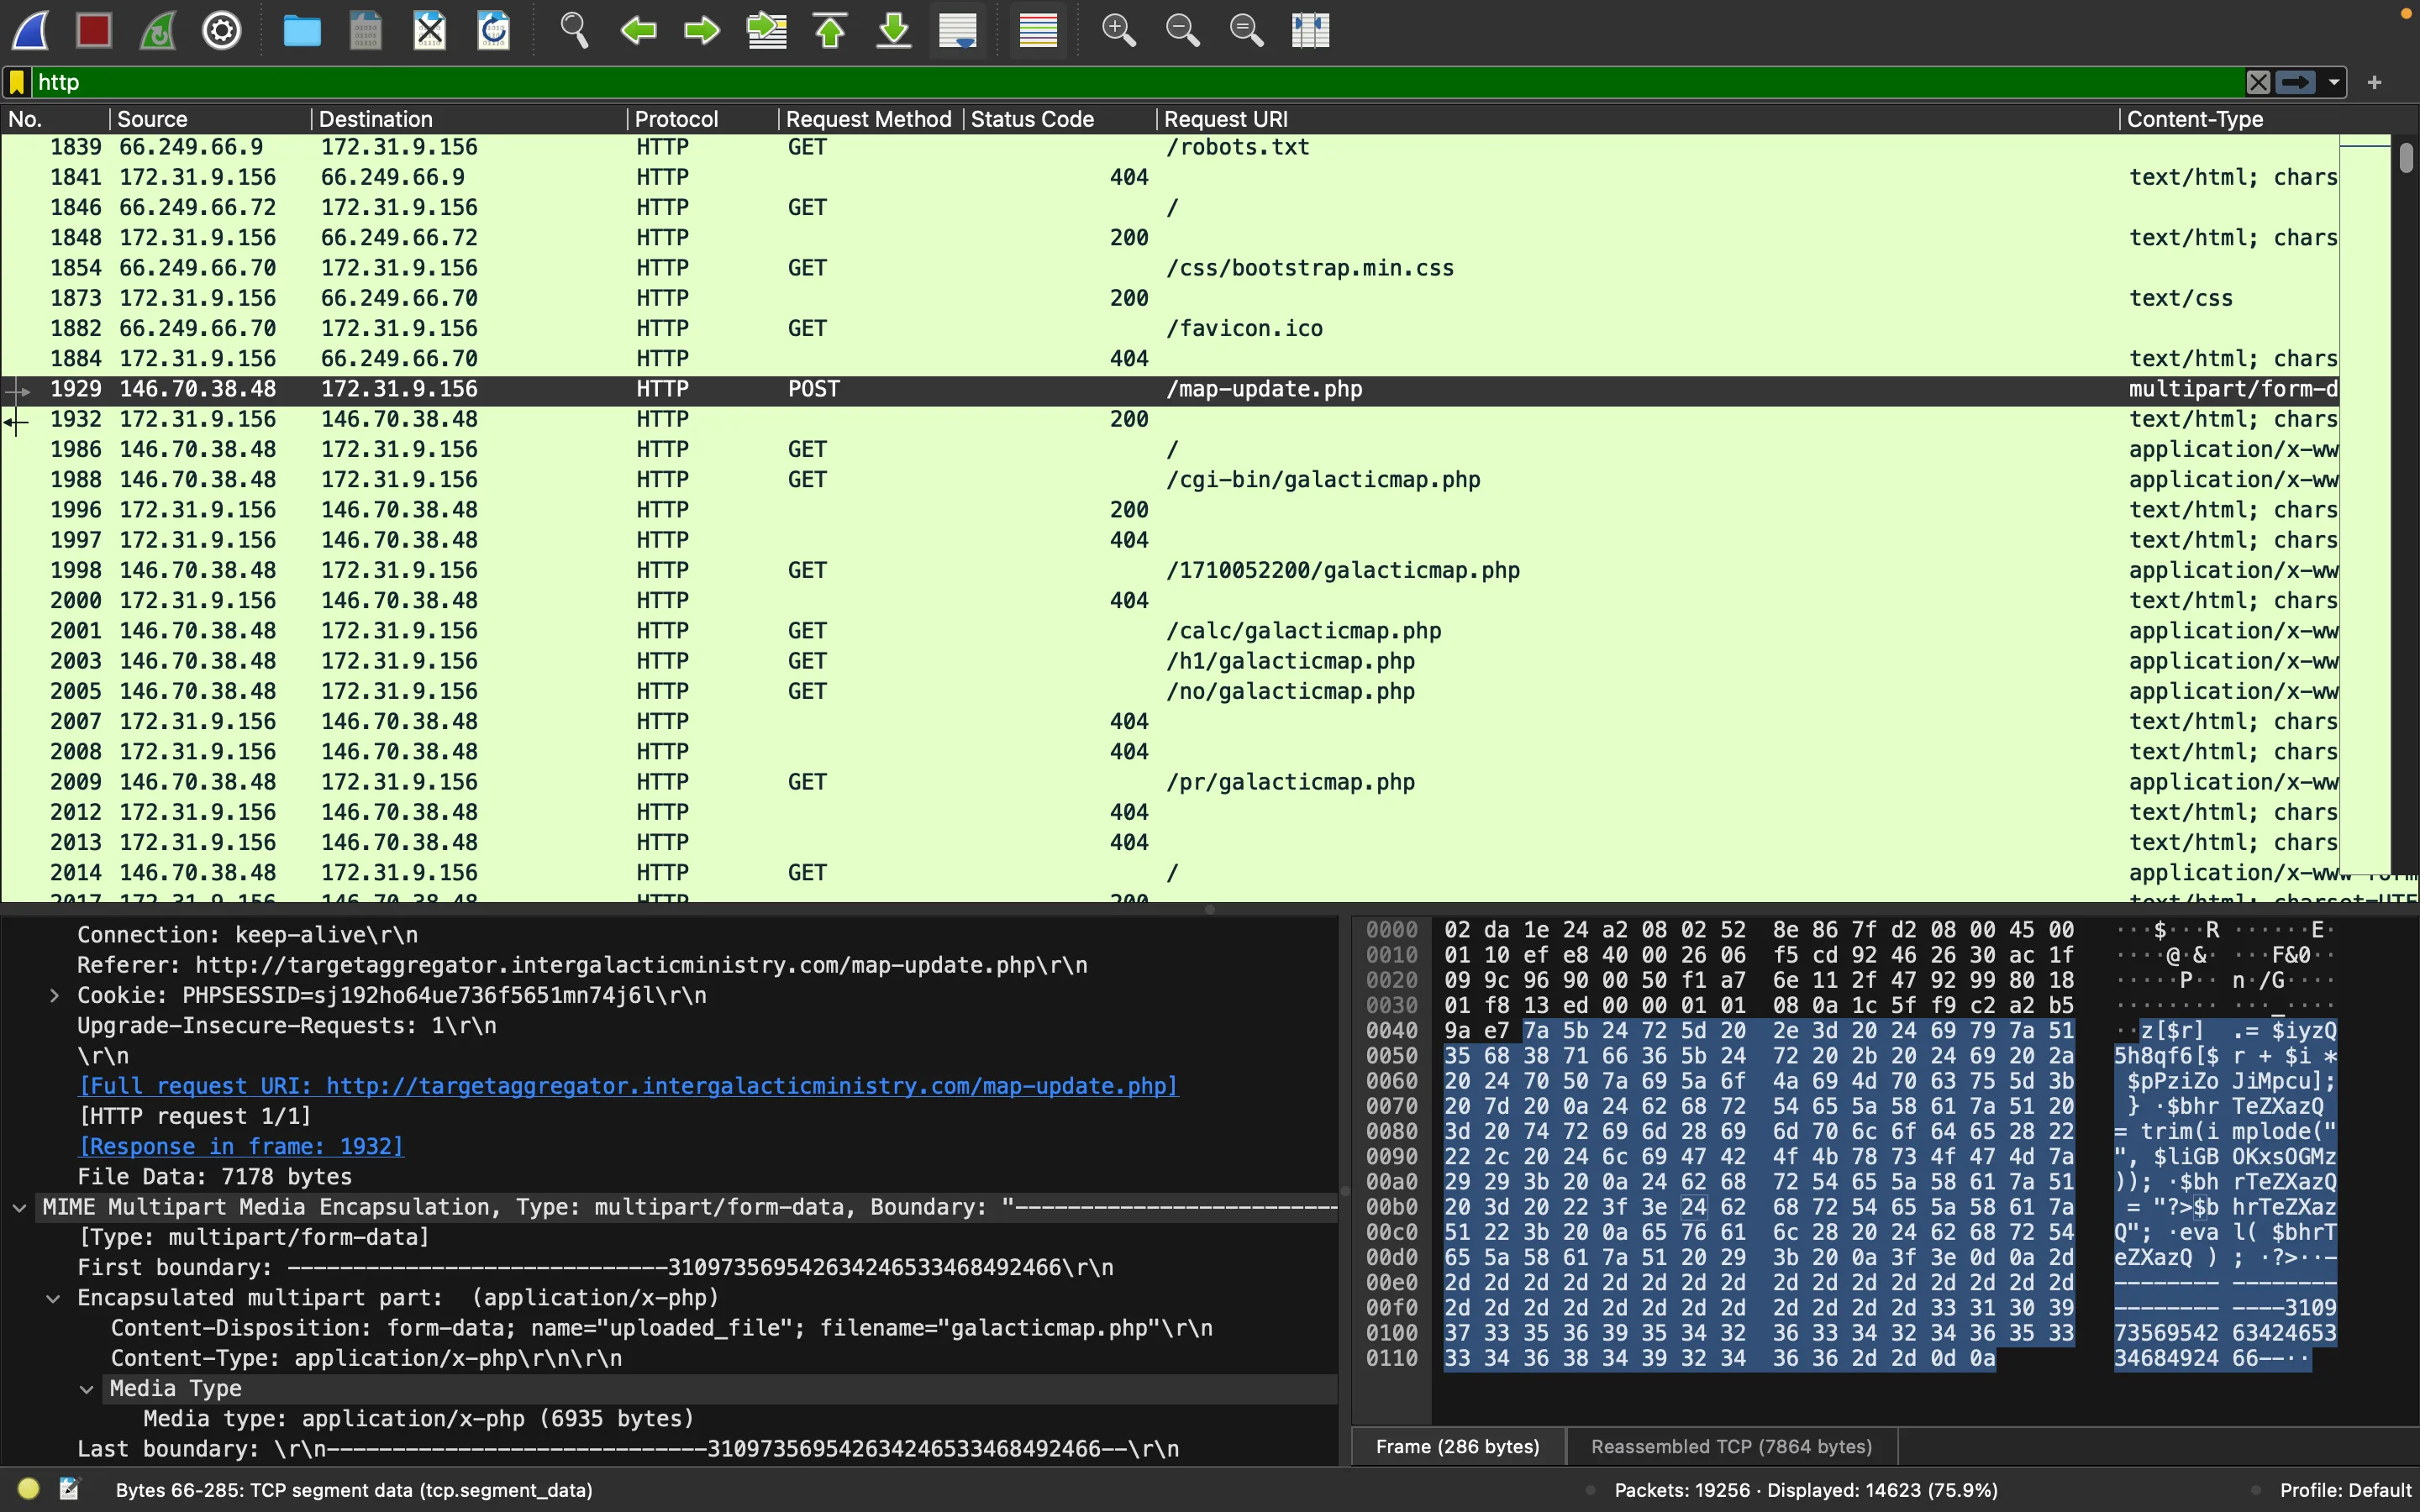Open capture file properties status icon
The width and height of the screenshot is (2420, 1512).
[x=69, y=1489]
